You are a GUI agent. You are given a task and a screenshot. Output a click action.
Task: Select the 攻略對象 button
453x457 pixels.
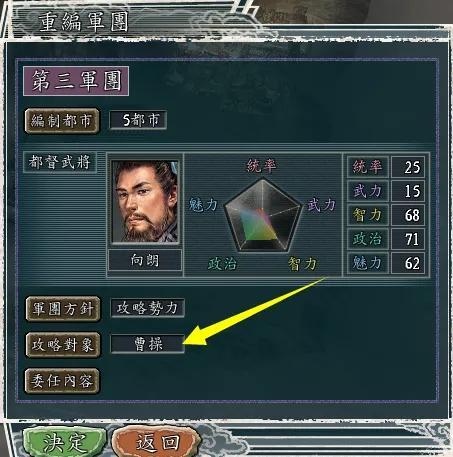(63, 345)
